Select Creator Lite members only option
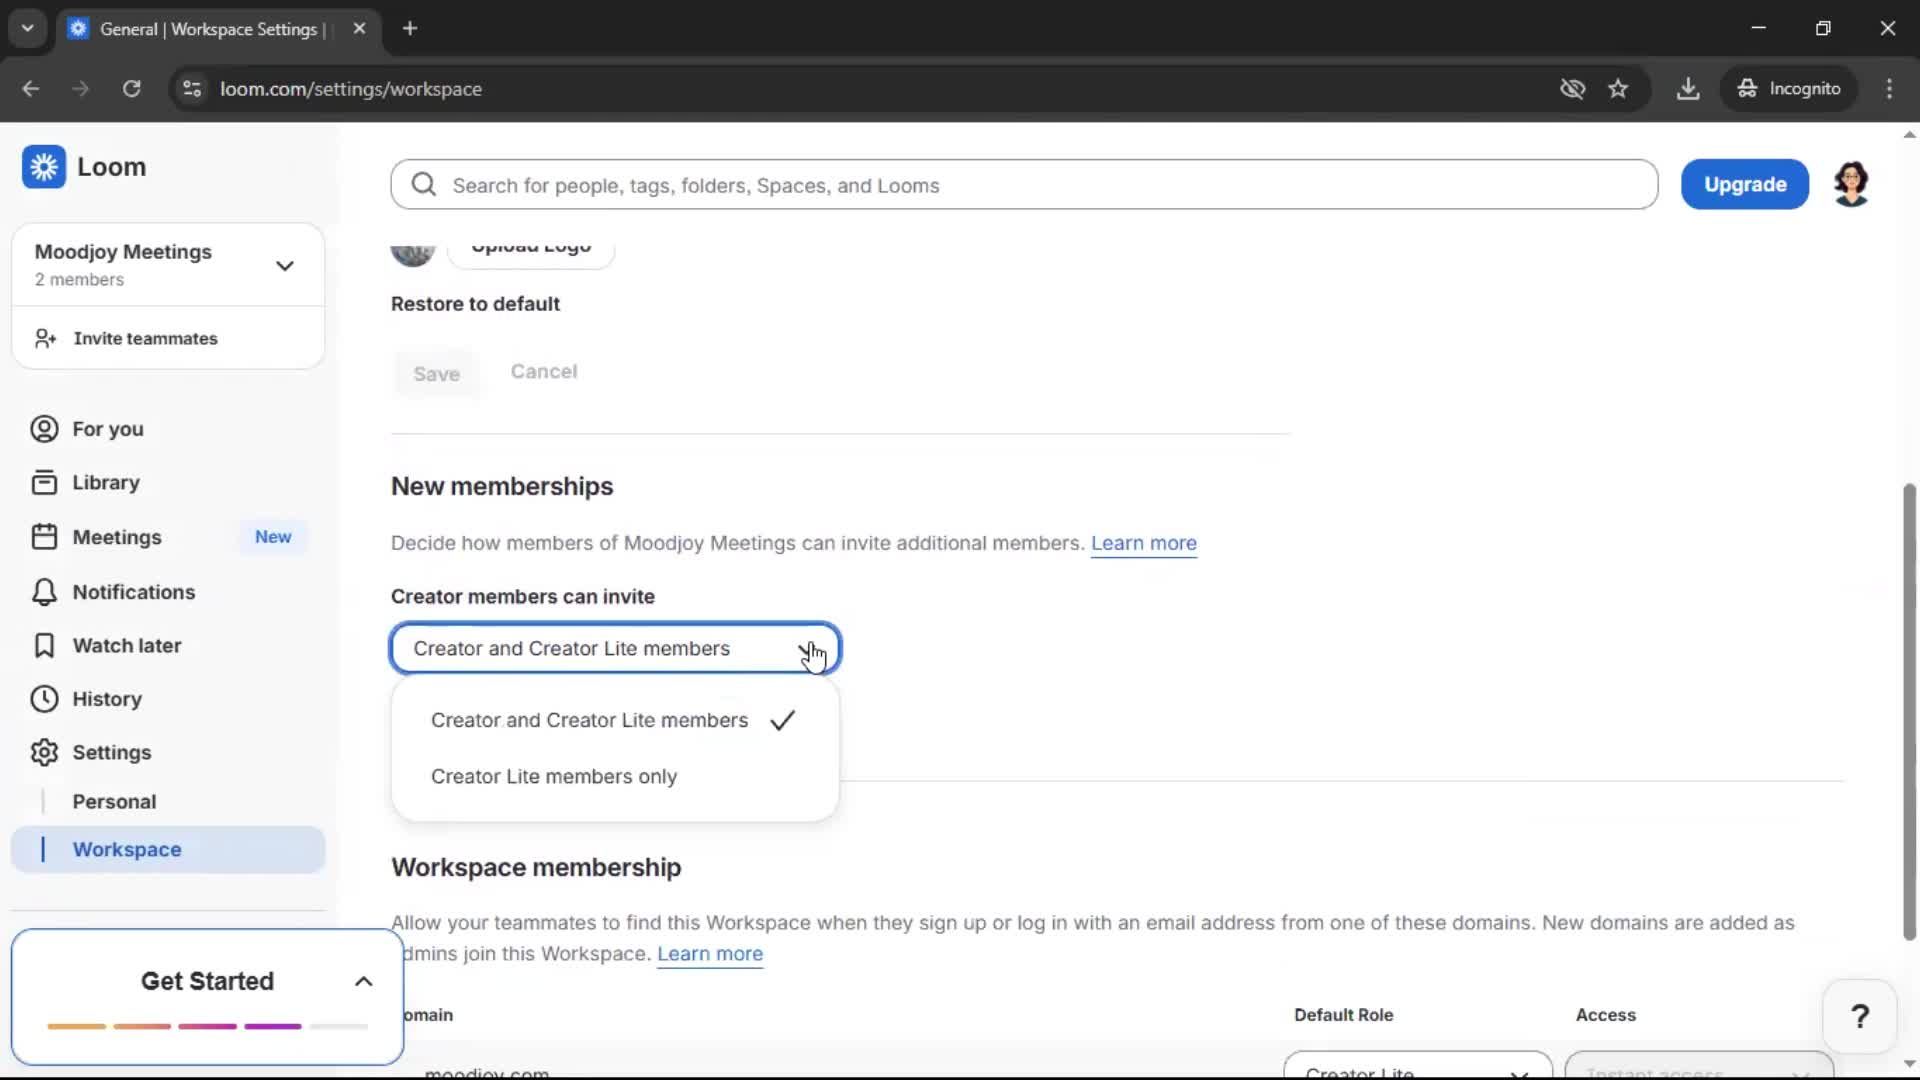This screenshot has height=1080, width=1920. pos(554,777)
